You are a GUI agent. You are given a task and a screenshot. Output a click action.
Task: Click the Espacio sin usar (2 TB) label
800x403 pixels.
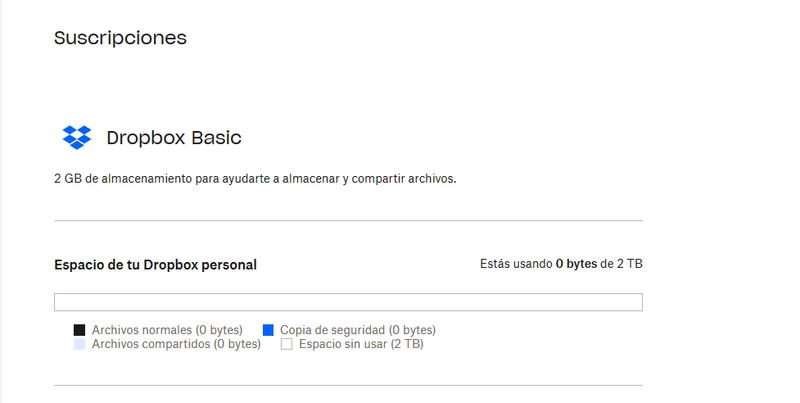pyautogui.click(x=361, y=344)
